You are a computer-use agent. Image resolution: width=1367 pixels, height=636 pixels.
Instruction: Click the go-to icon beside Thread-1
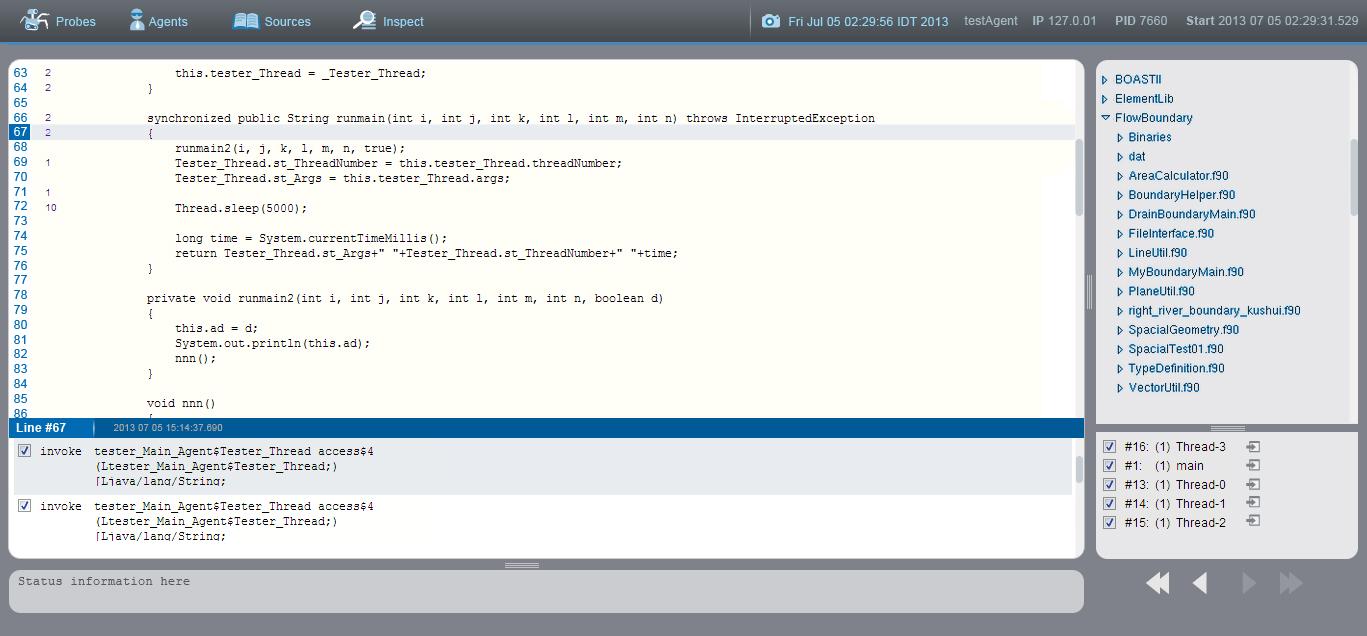pos(1253,503)
